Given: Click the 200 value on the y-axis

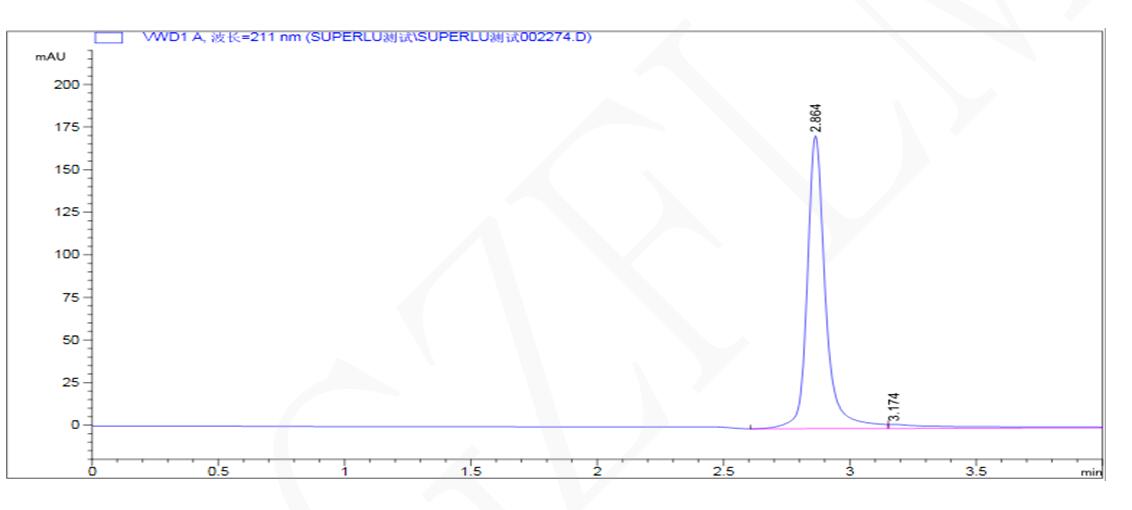Looking at the screenshot, I should (x=67, y=85).
